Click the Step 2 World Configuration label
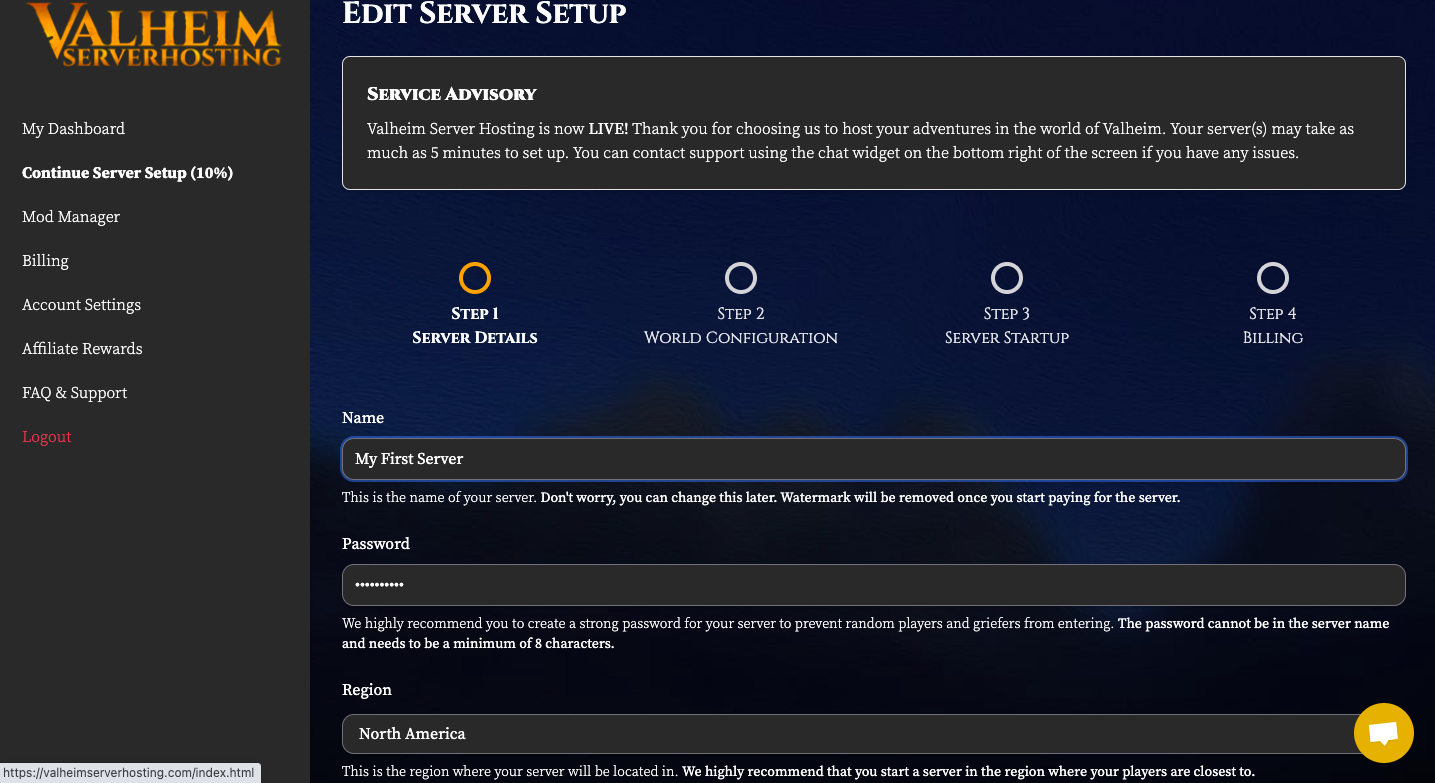This screenshot has height=783, width=1435. point(741,337)
